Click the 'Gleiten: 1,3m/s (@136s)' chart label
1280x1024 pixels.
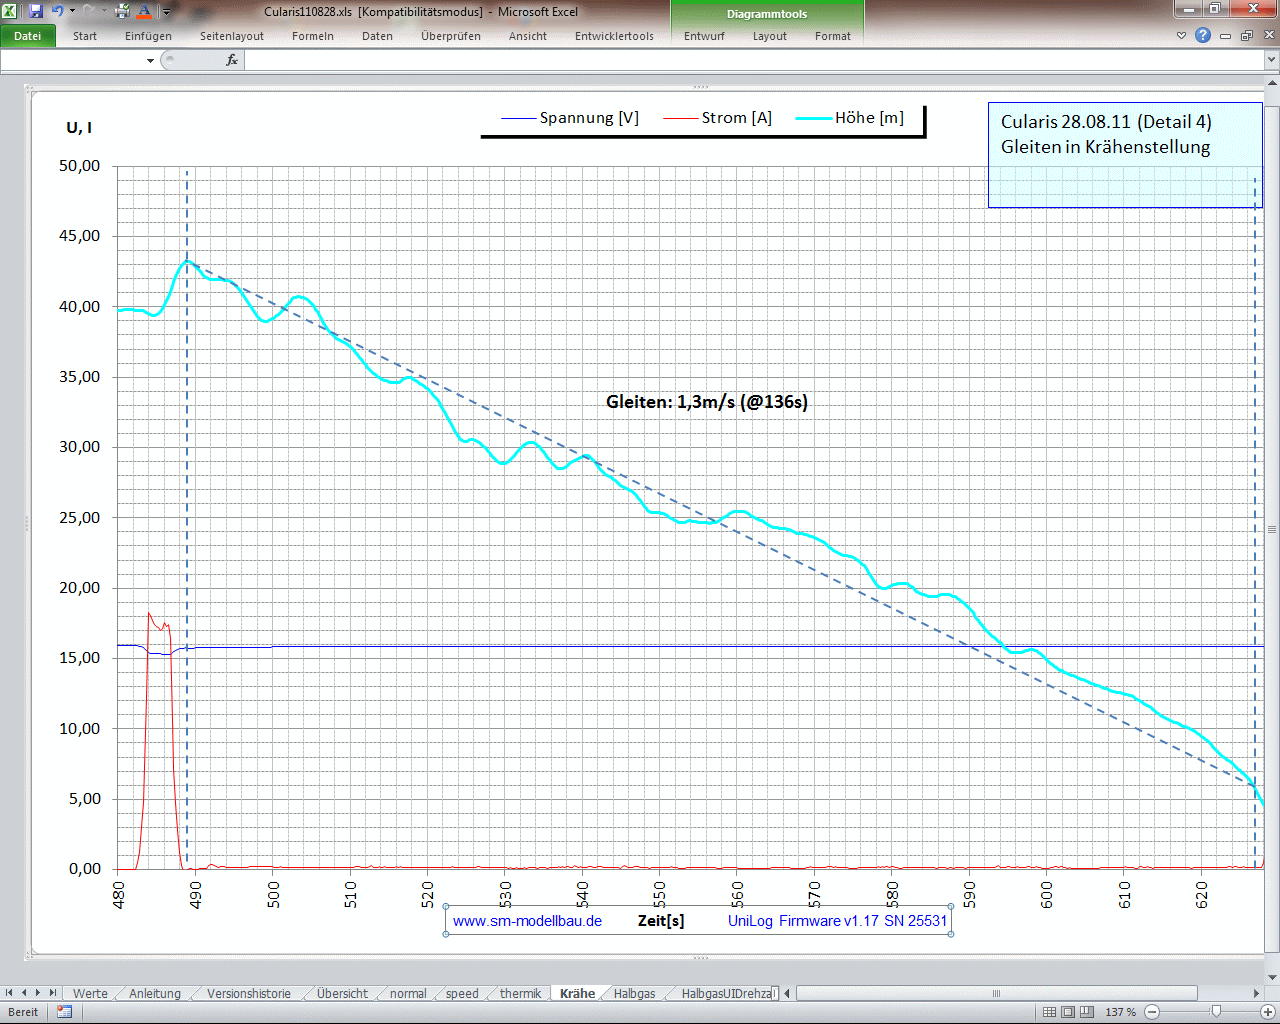(x=706, y=402)
